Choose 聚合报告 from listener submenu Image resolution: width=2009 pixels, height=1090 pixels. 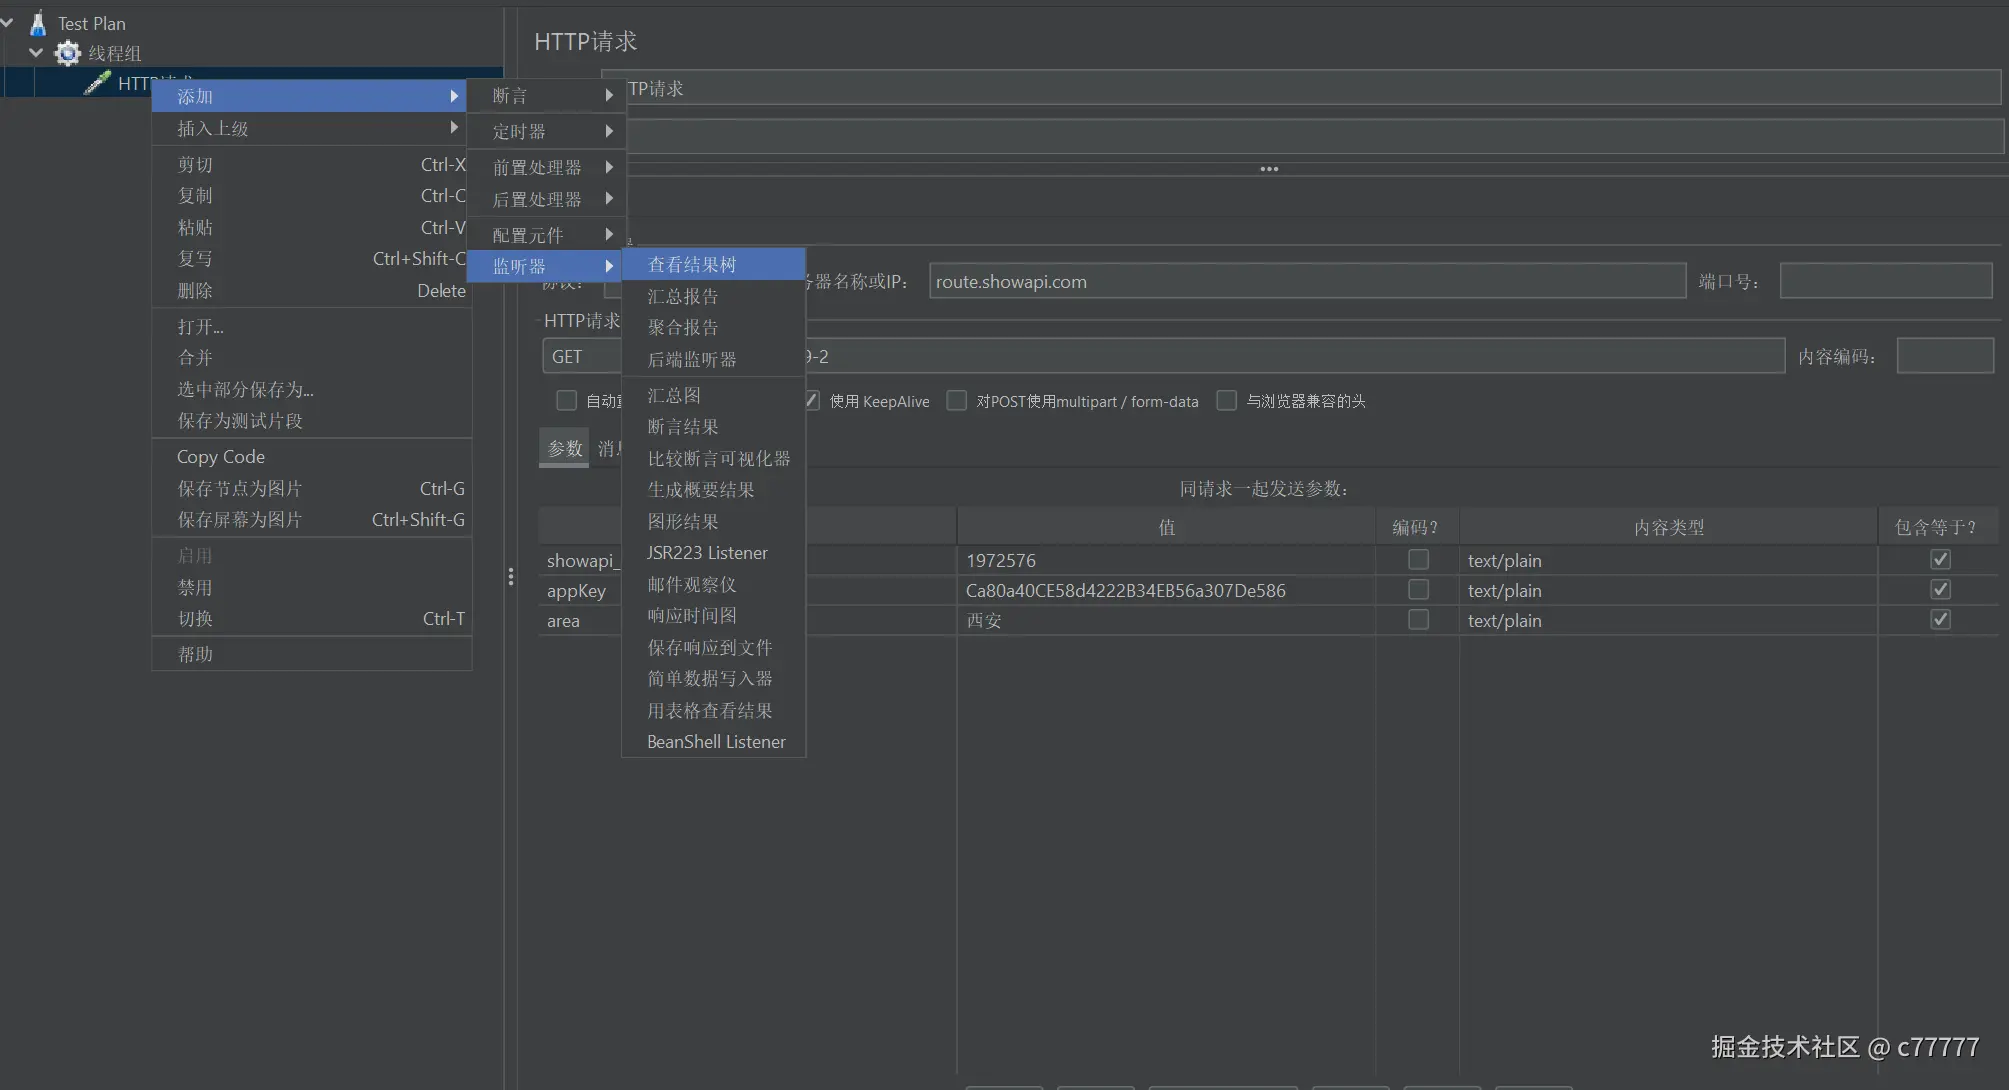682,328
